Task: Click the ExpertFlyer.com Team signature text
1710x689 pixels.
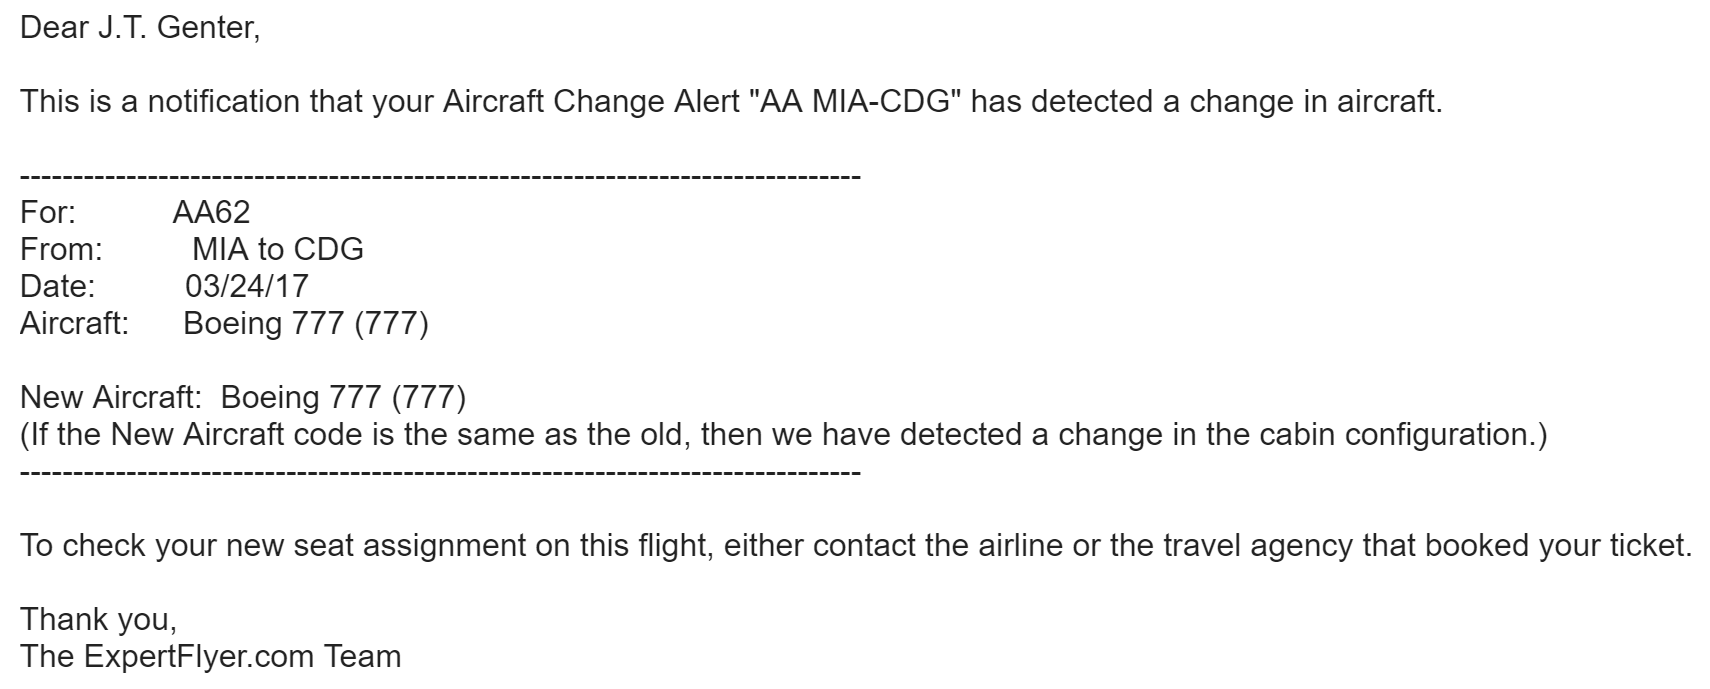Action: (211, 657)
